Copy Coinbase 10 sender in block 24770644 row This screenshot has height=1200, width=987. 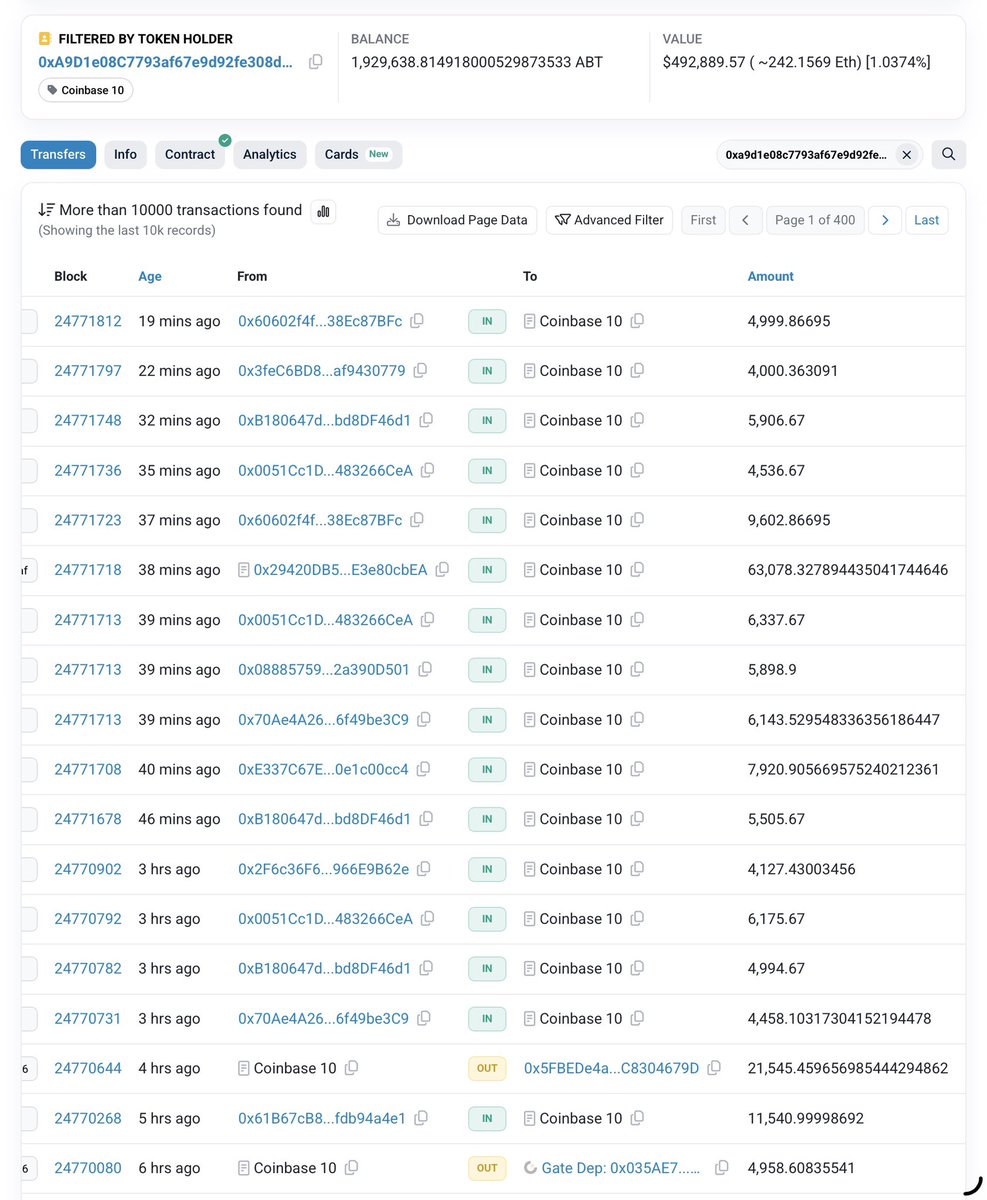click(351, 1068)
